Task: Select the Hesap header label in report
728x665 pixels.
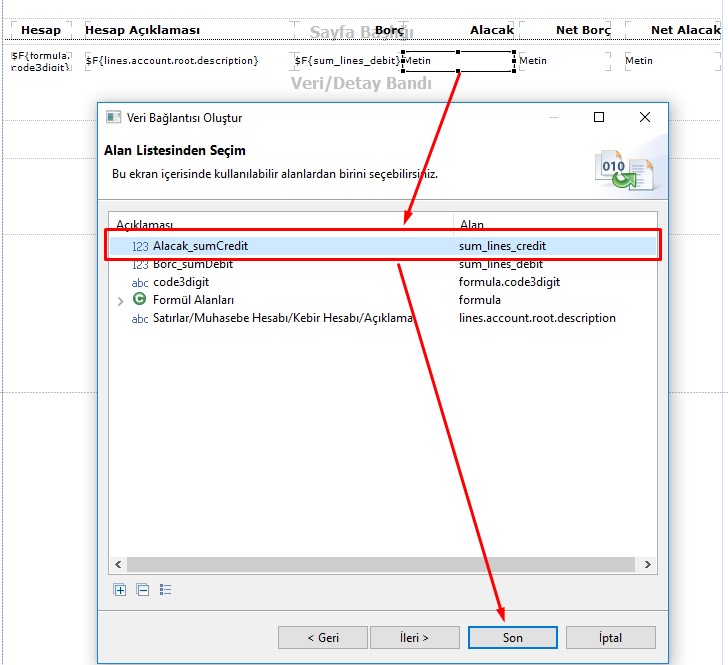Action: [41, 30]
